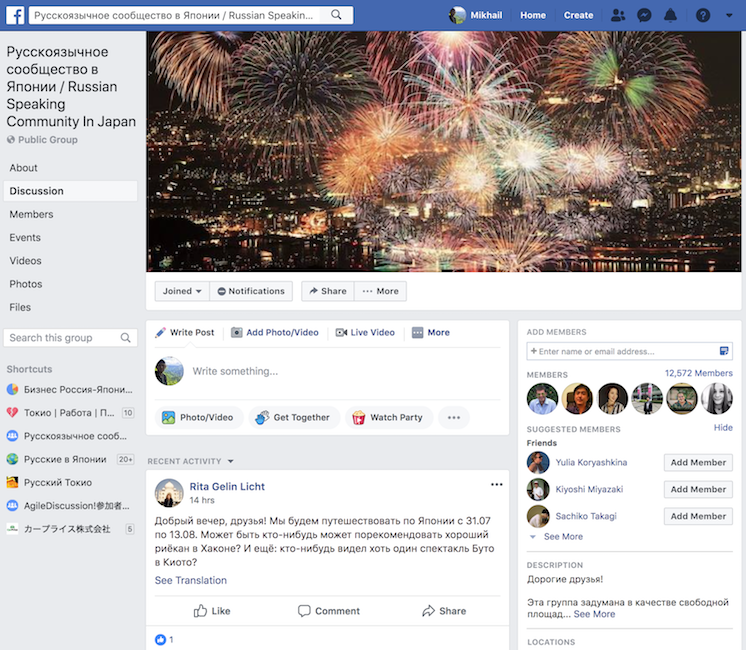Open the options ellipsis on Rita's post
The width and height of the screenshot is (746, 650).
tap(497, 484)
